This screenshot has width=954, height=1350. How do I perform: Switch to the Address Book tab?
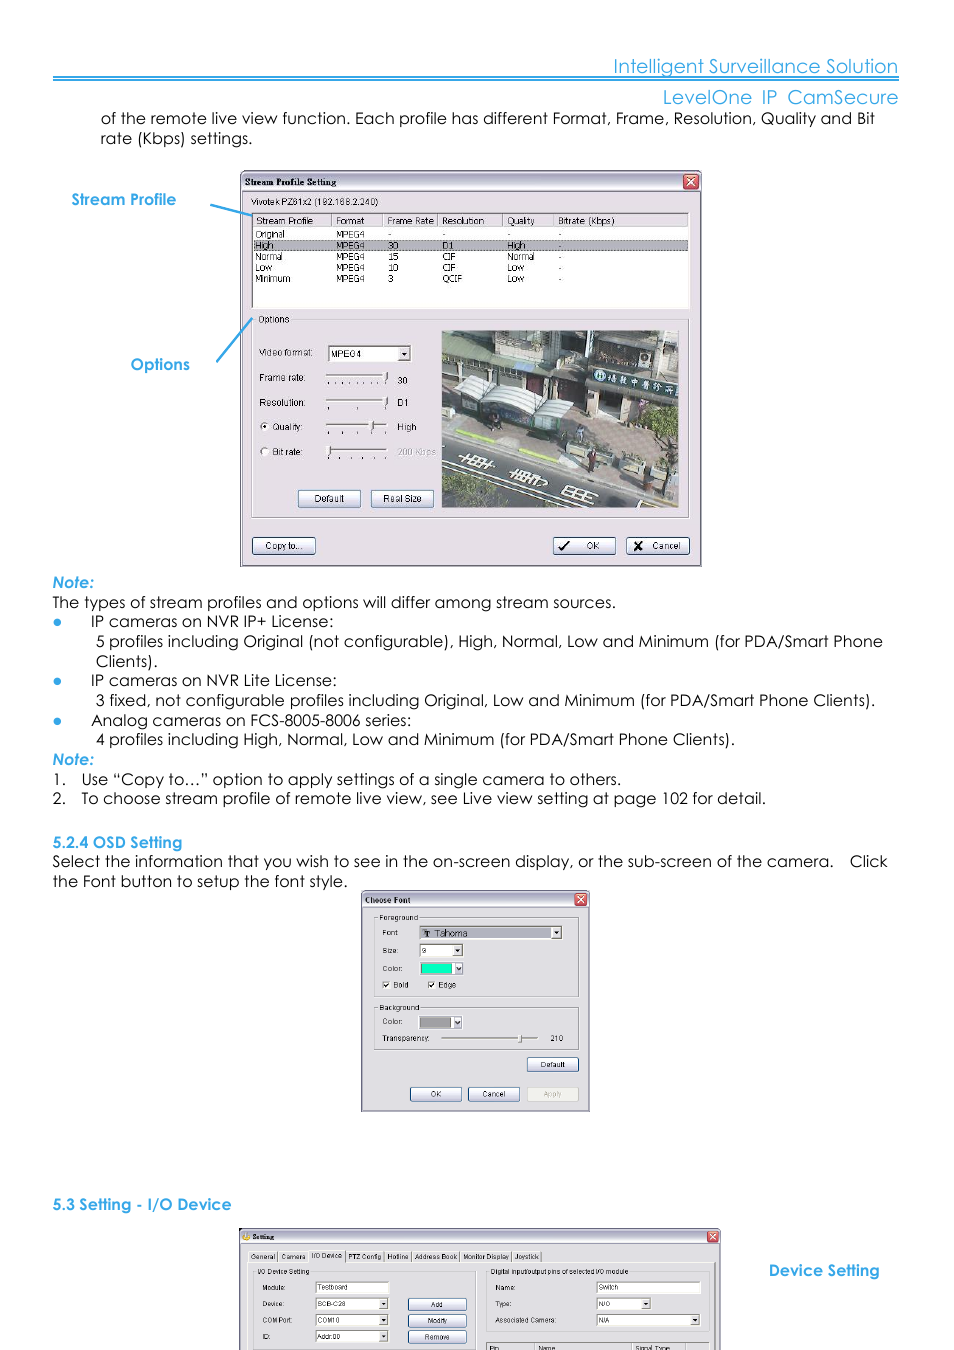[x=436, y=1257]
